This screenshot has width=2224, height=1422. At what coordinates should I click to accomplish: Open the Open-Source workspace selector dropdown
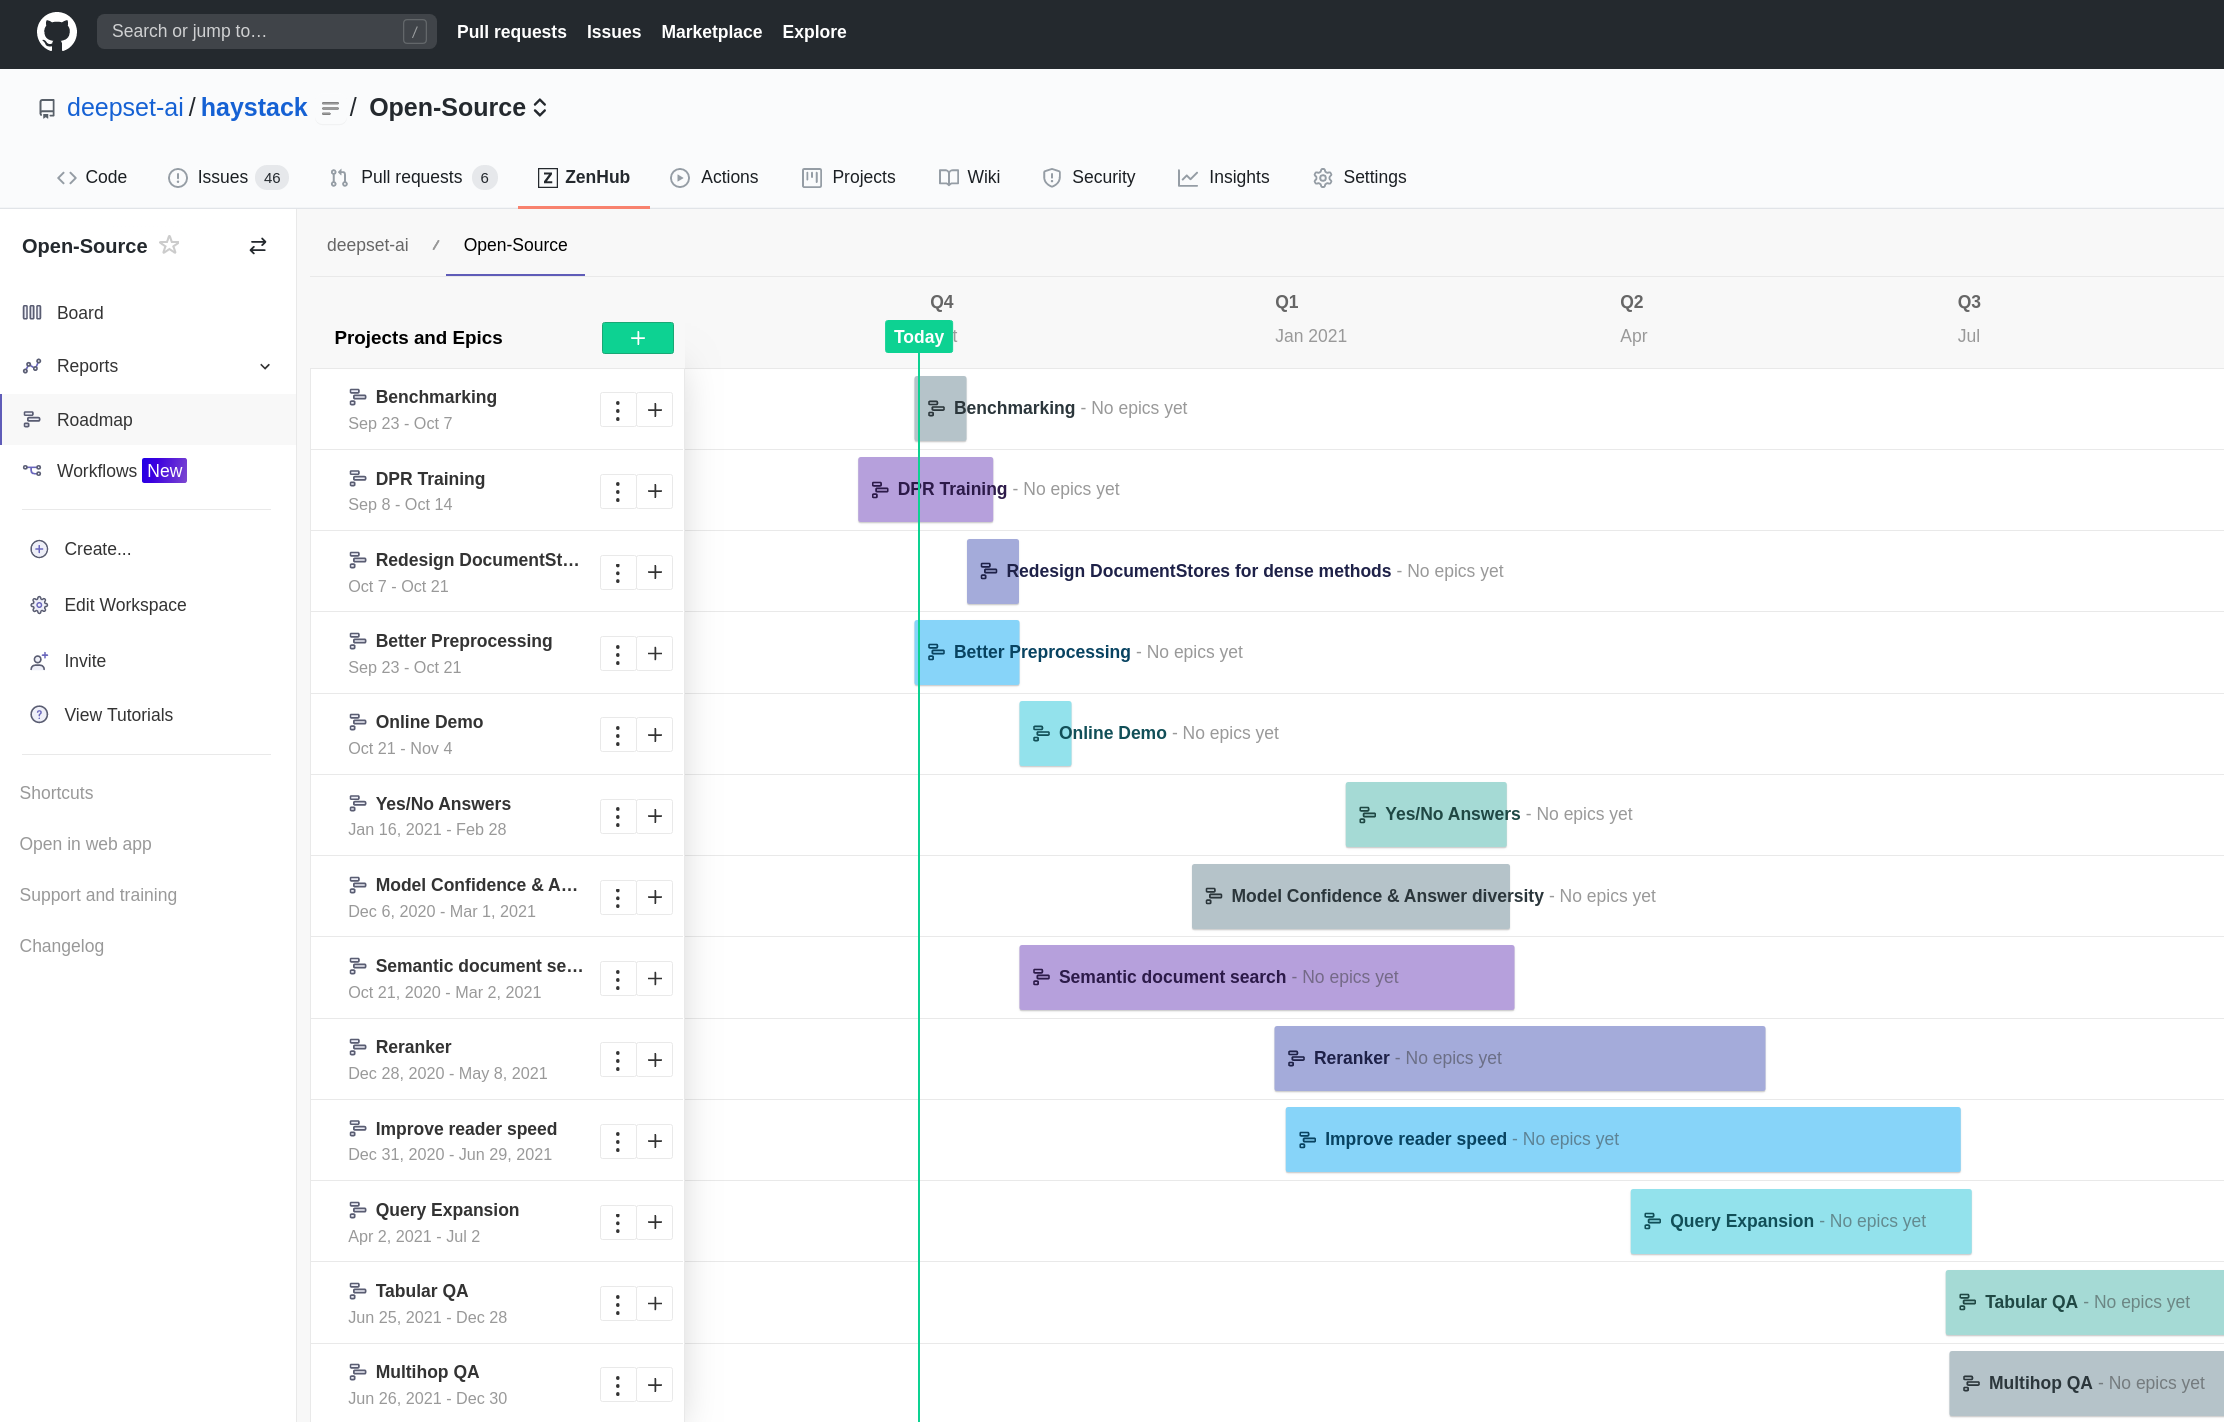click(x=458, y=108)
